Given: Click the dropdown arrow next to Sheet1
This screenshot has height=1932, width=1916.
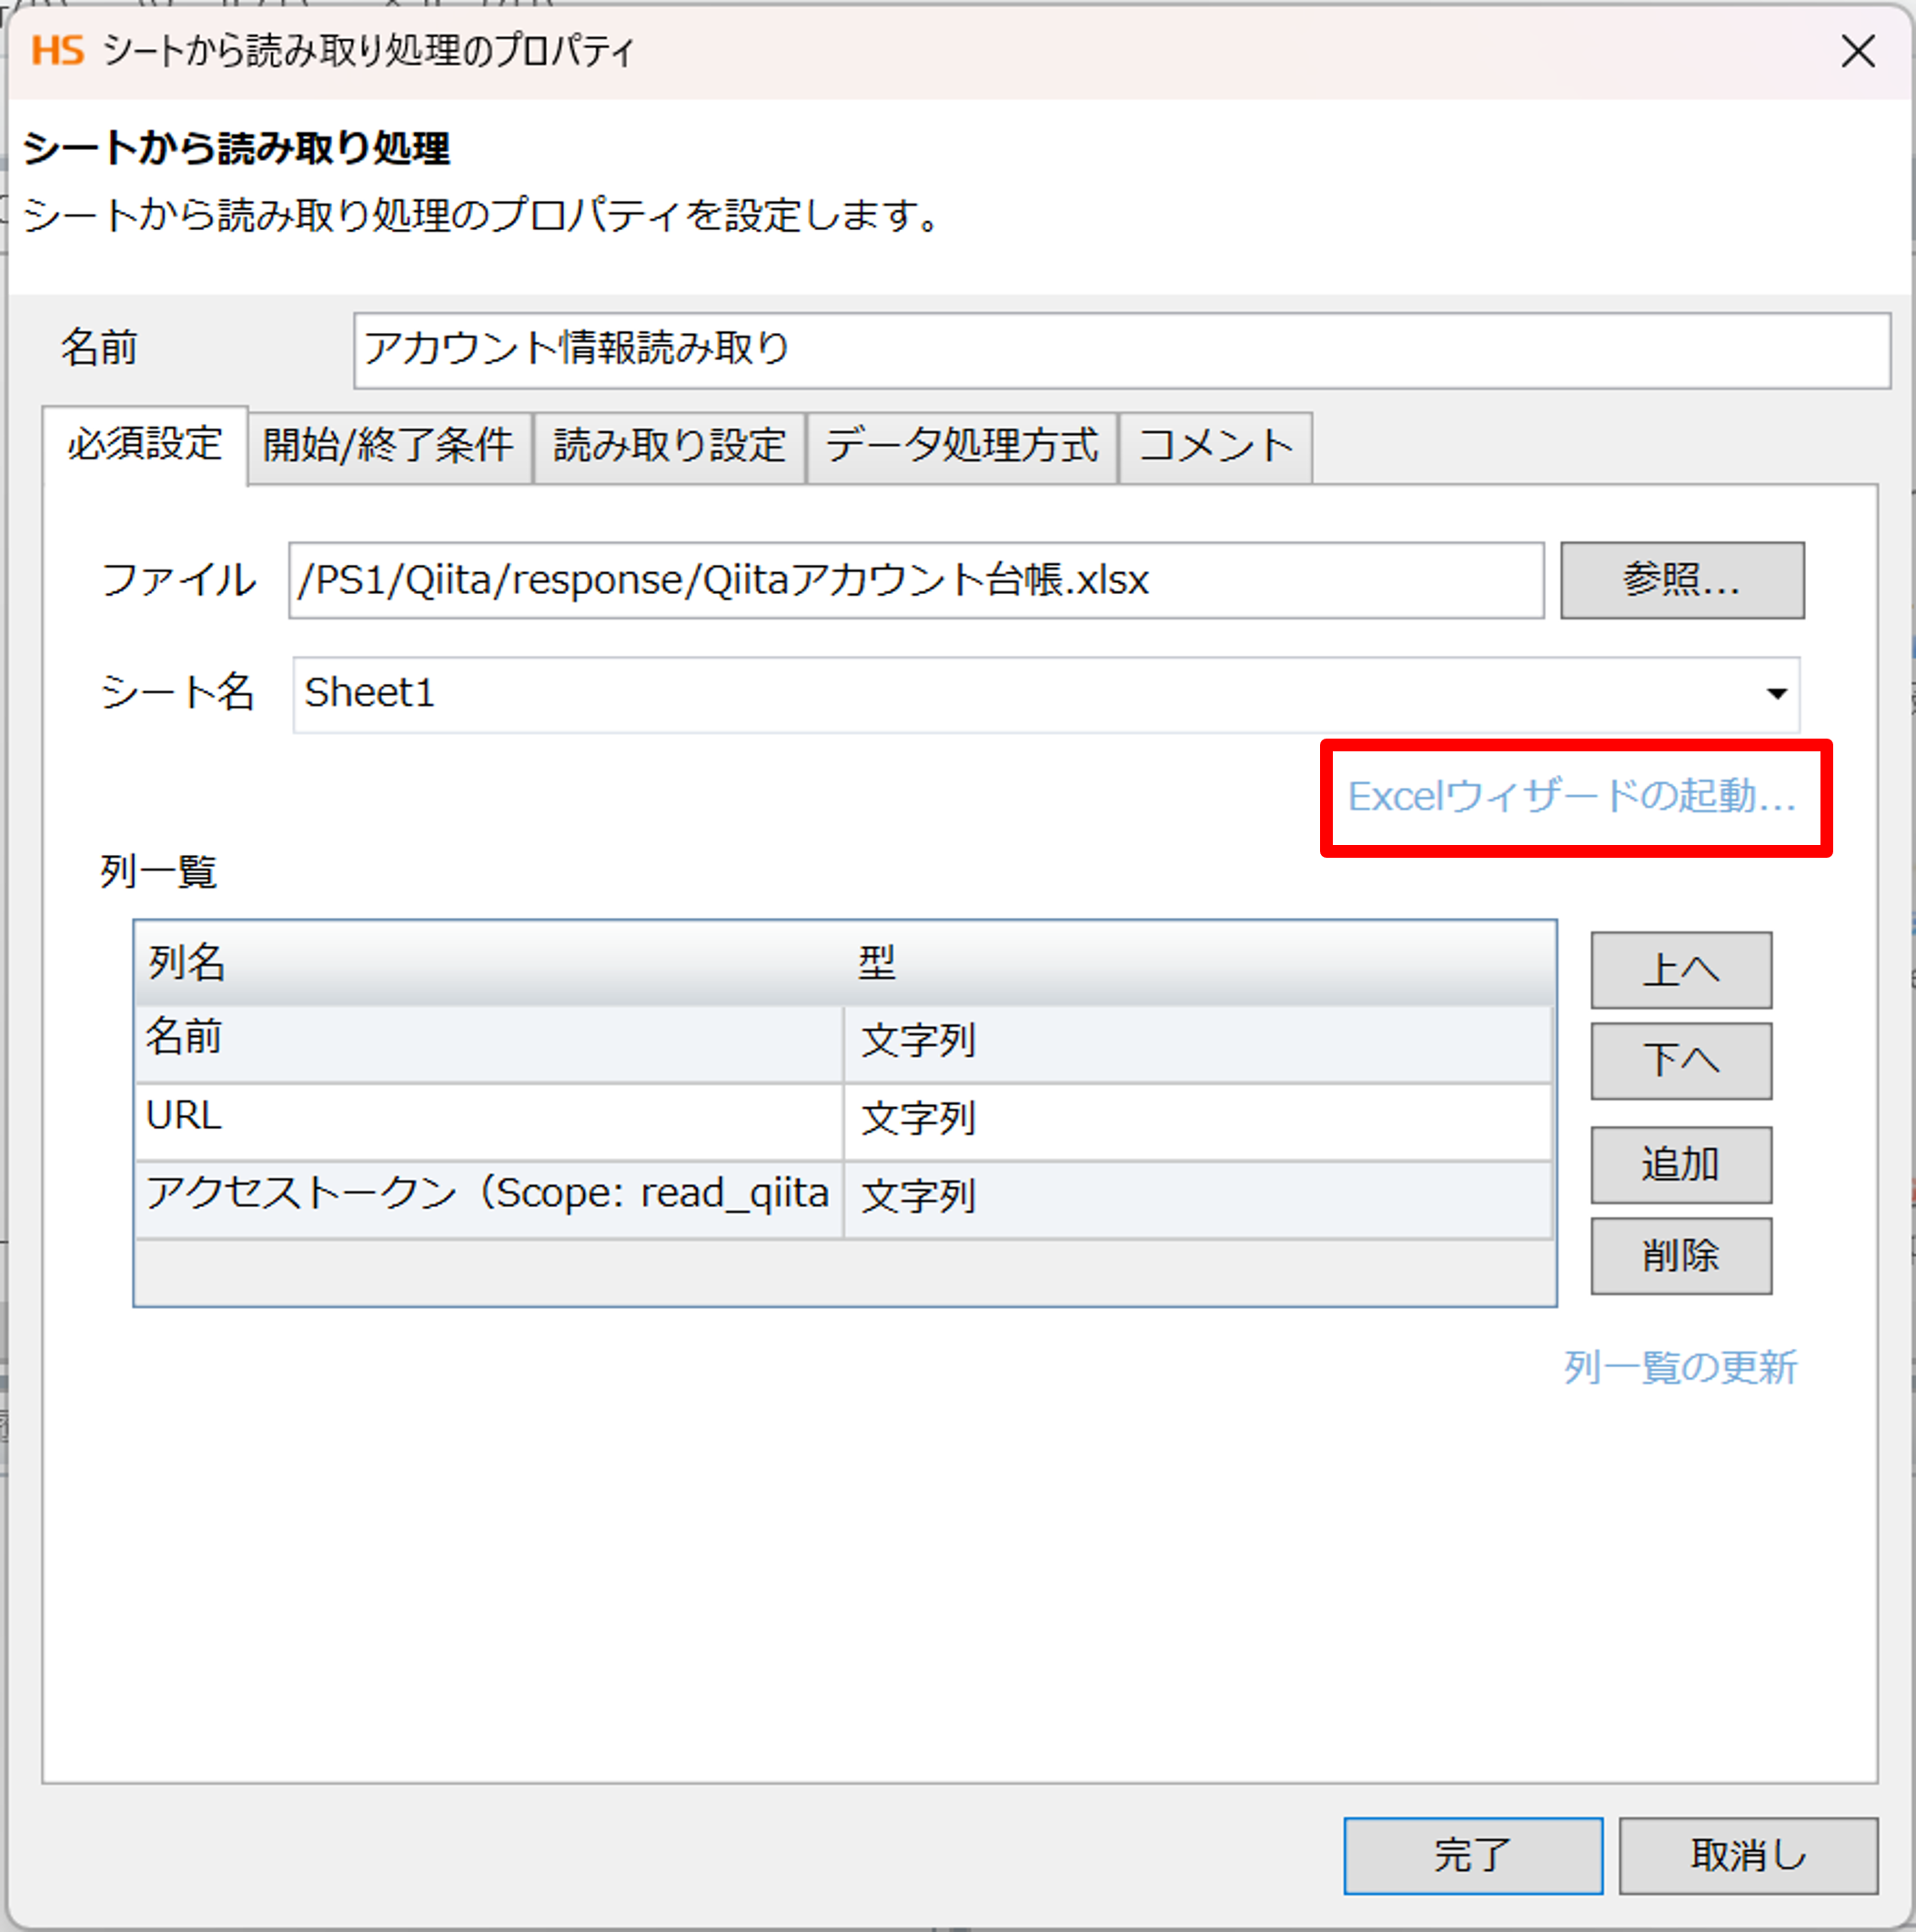Looking at the screenshot, I should tap(1775, 694).
